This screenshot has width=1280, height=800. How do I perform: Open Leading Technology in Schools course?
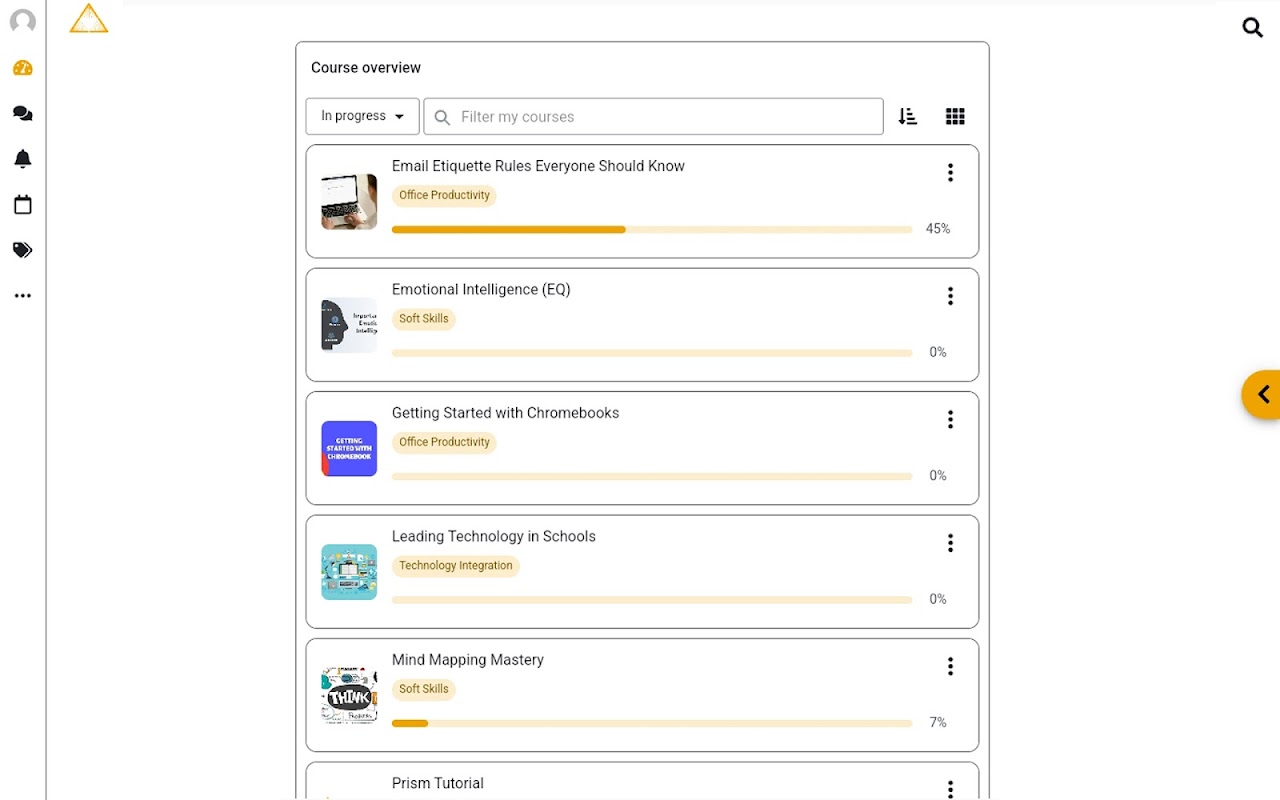click(x=493, y=537)
